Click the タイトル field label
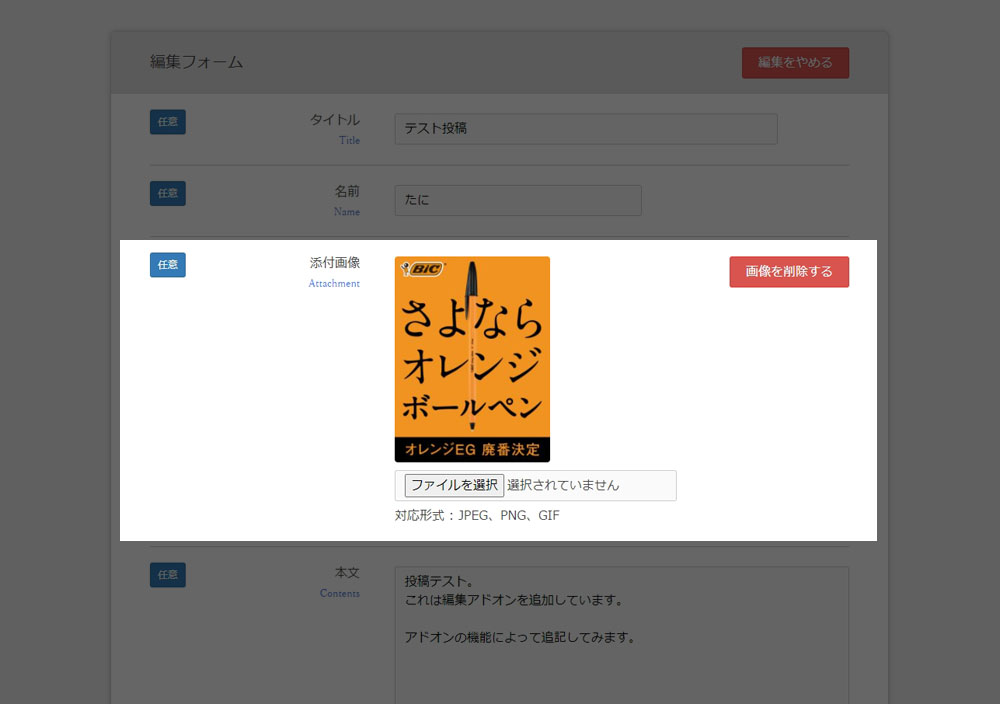Screen dimensions: 1000x704 pos(335,120)
